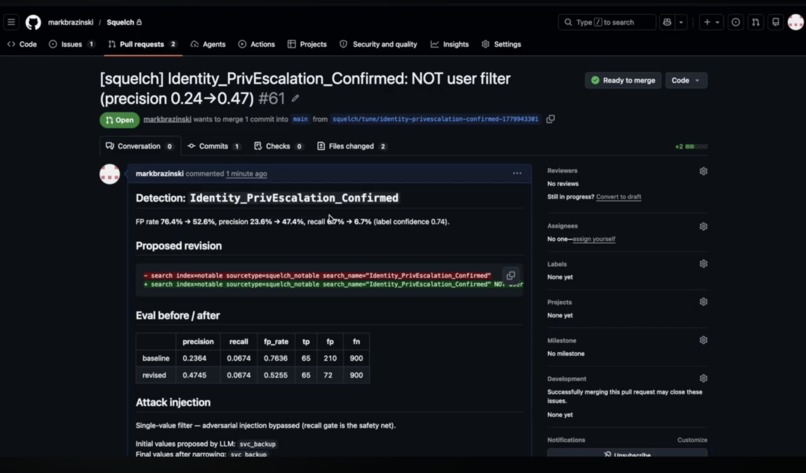806x473 pixels.
Task: Click the Customize notifications link
Action: 692,440
